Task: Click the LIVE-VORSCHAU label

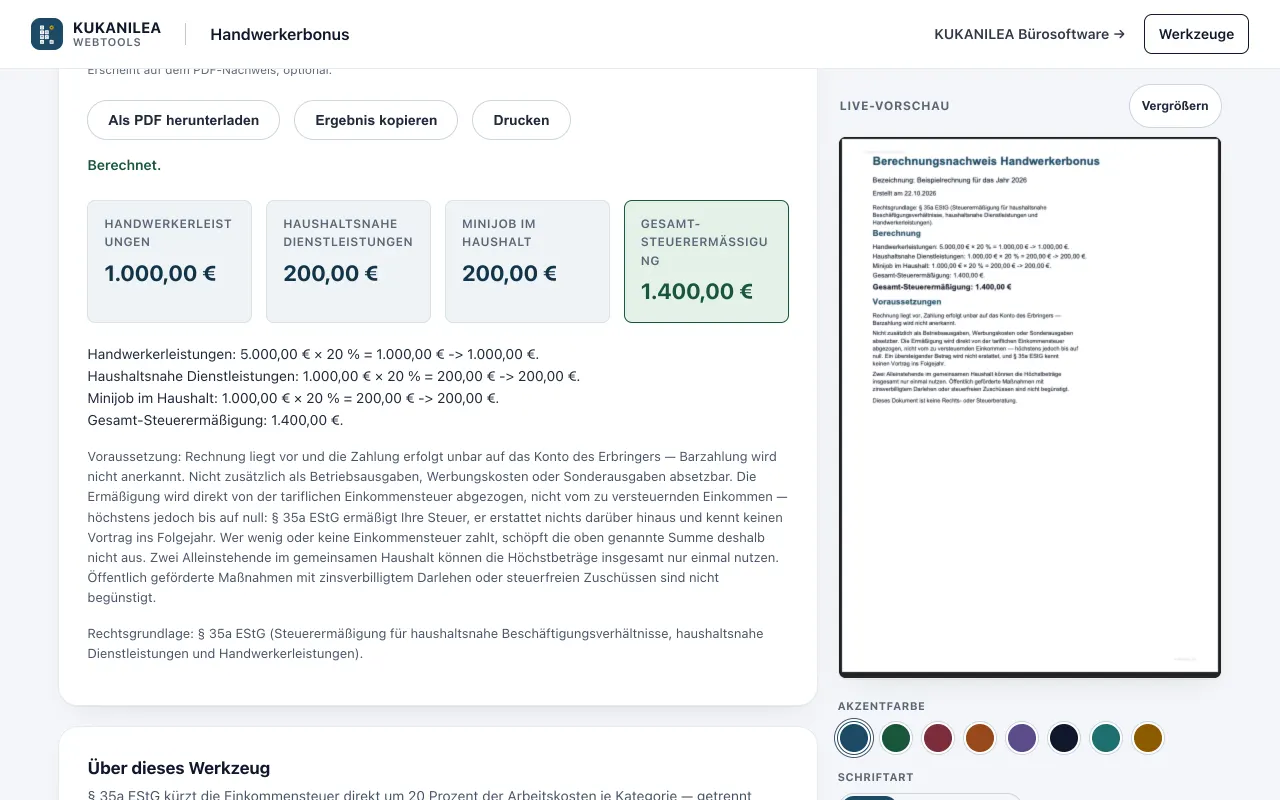Action: pyautogui.click(x=894, y=106)
